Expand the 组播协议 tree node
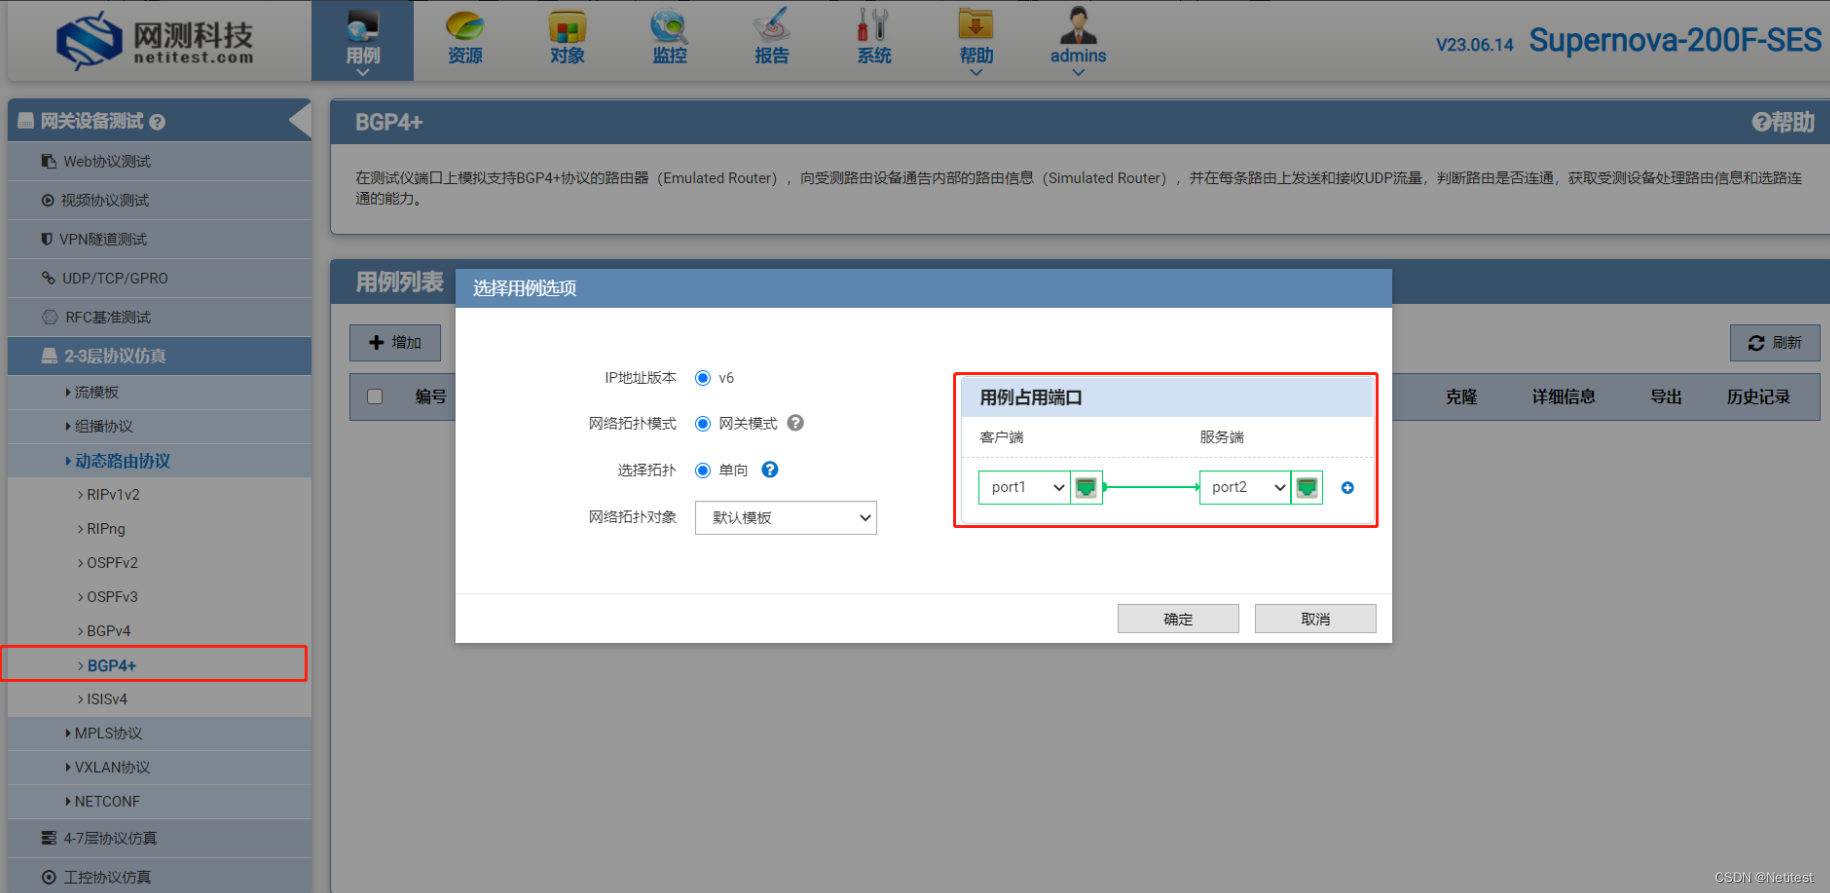 click(x=159, y=427)
